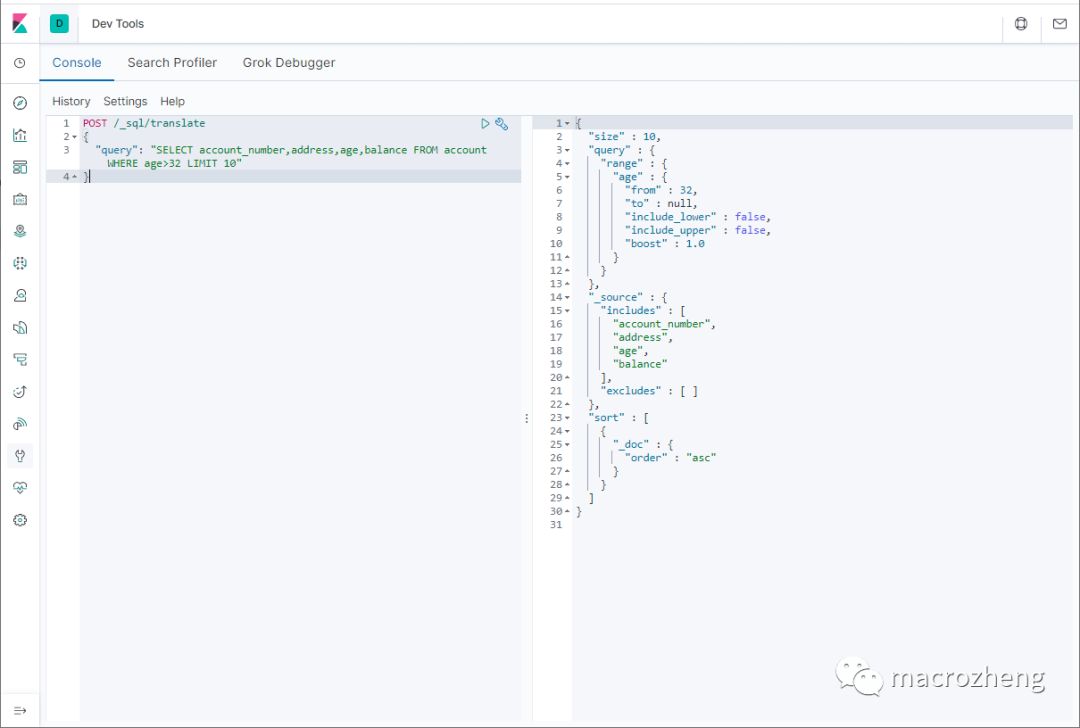
Task: Switch to the Grok Debugger tab
Action: click(289, 63)
